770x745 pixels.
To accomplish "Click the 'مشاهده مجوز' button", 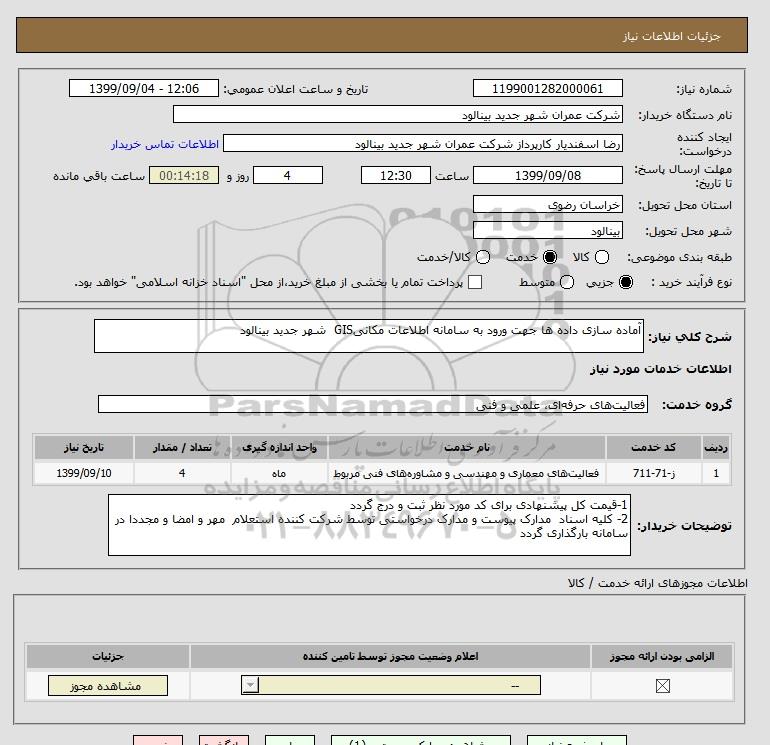I will [108, 686].
